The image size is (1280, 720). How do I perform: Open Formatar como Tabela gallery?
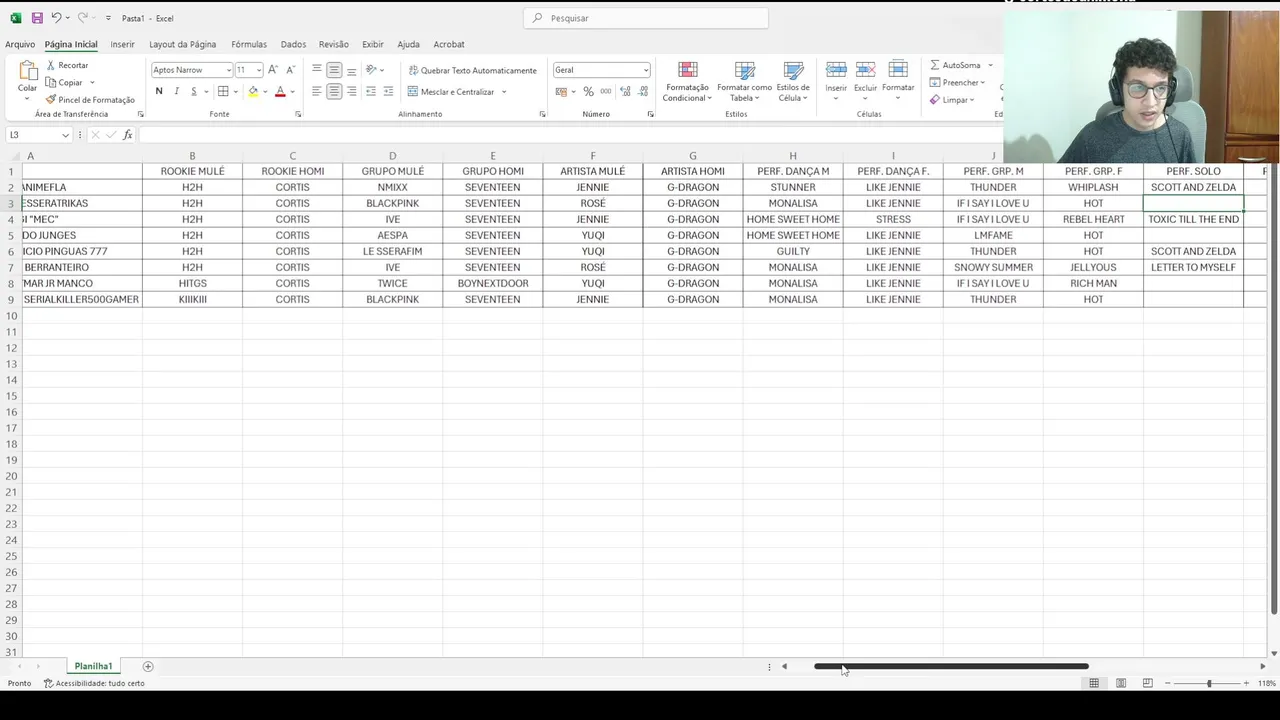pyautogui.click(x=744, y=81)
